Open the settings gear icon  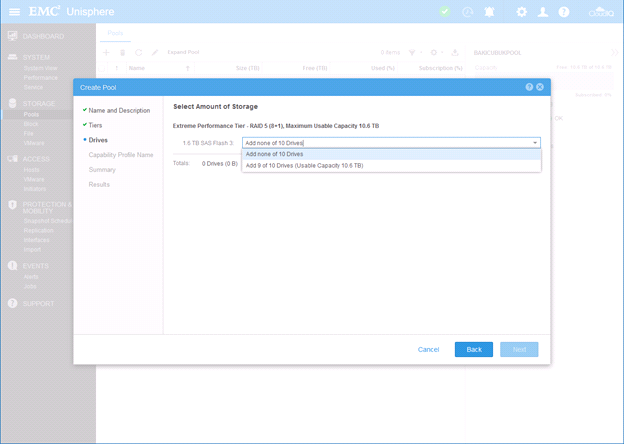[x=521, y=12]
